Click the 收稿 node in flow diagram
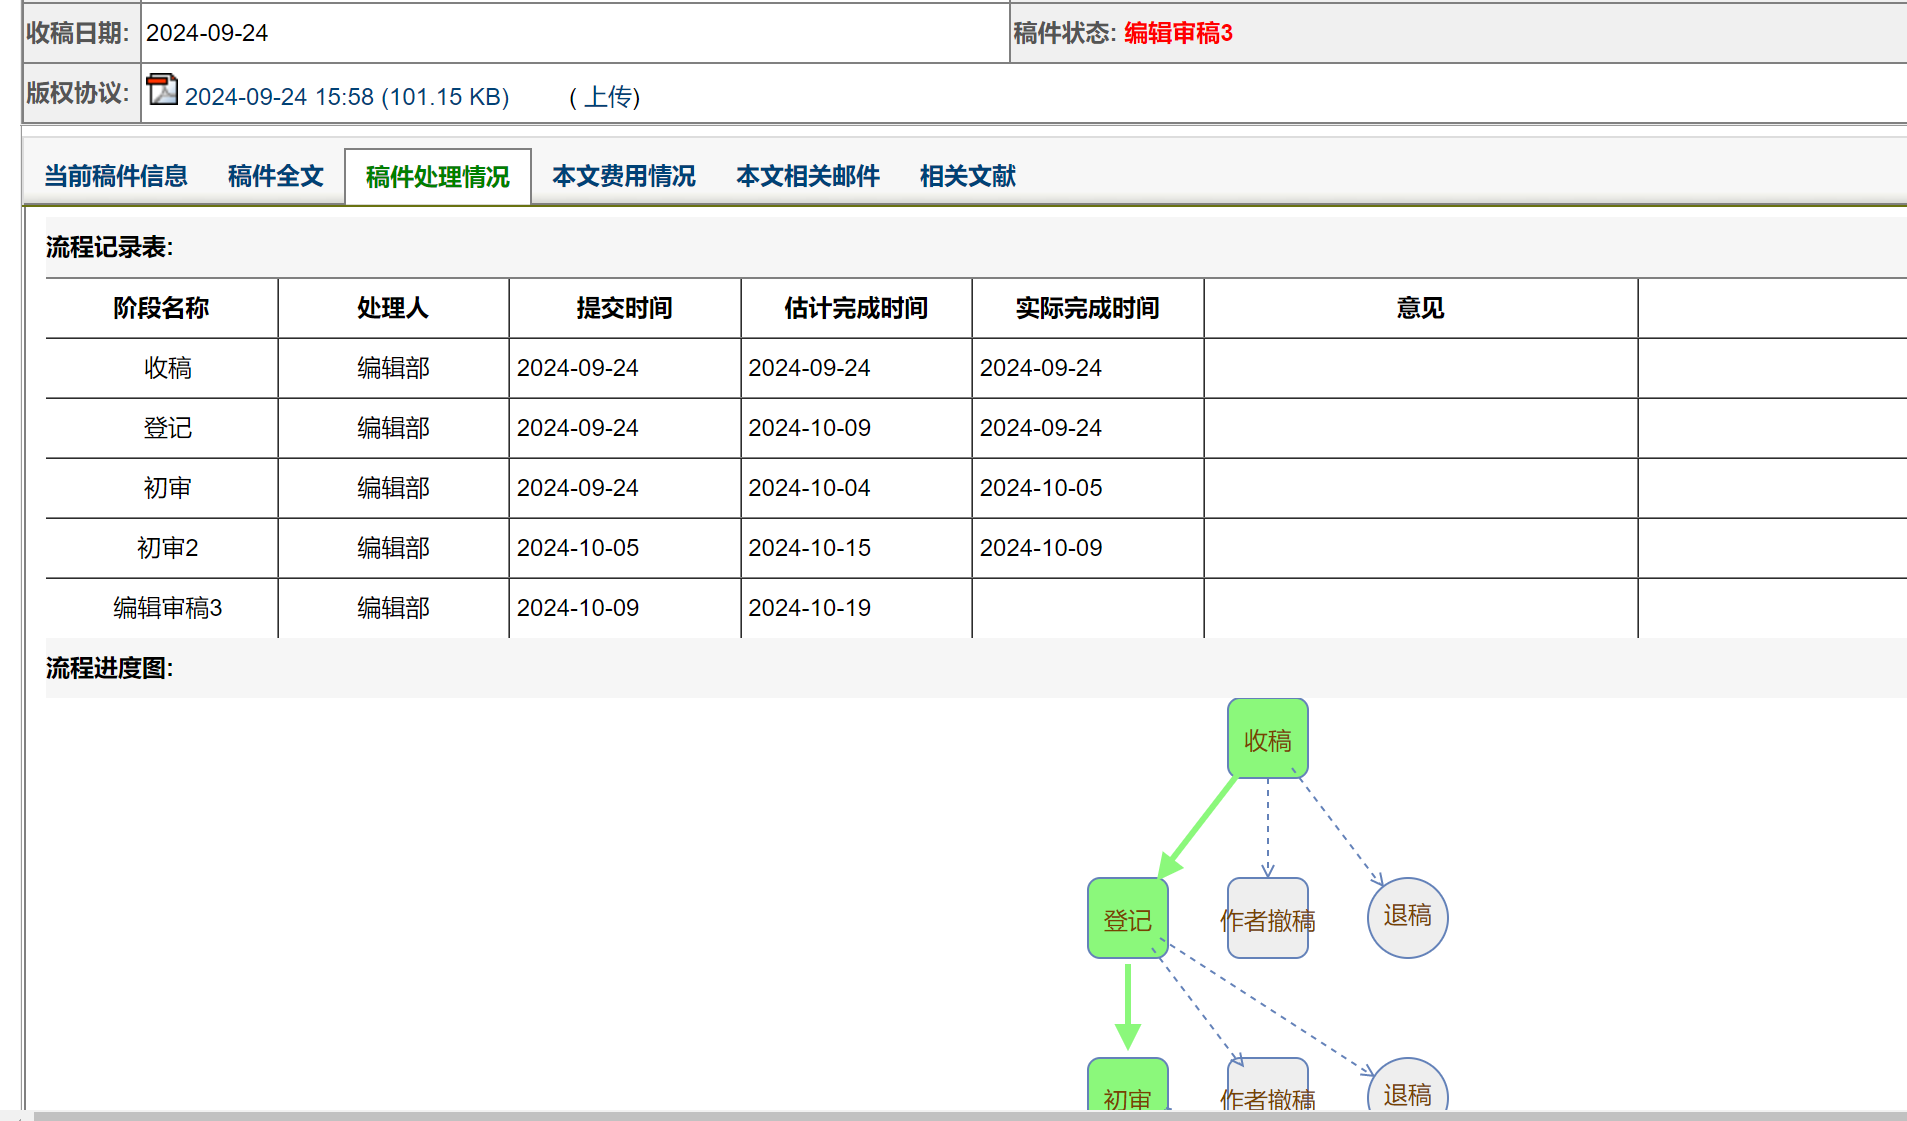Image resolution: width=1907 pixels, height=1121 pixels. coord(1267,739)
